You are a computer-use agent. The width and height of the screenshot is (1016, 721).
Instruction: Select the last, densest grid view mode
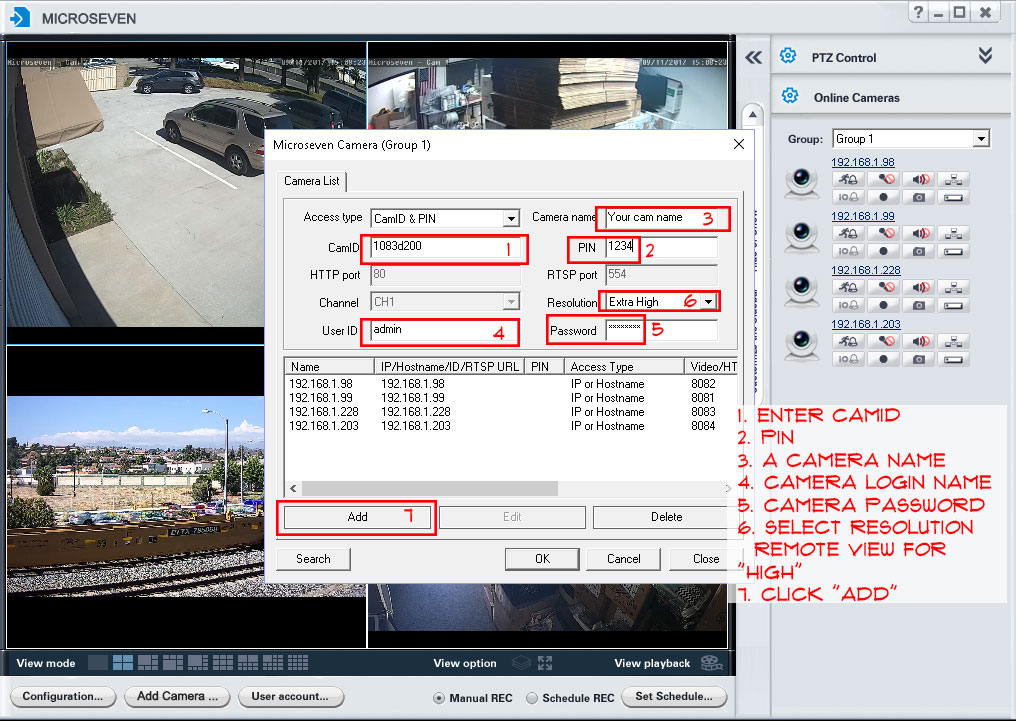coord(298,663)
